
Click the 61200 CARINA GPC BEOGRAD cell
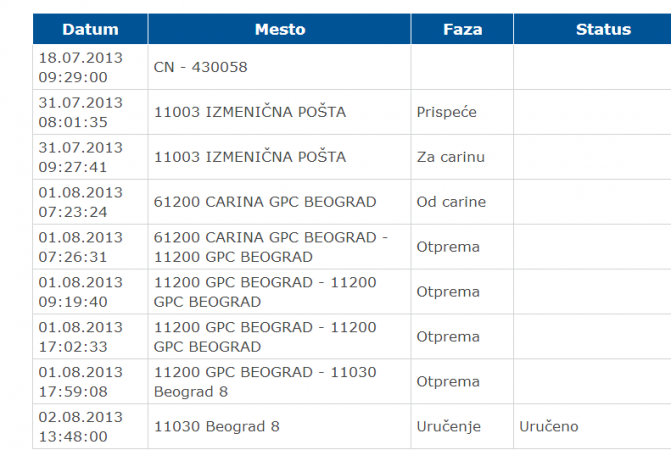(x=279, y=202)
